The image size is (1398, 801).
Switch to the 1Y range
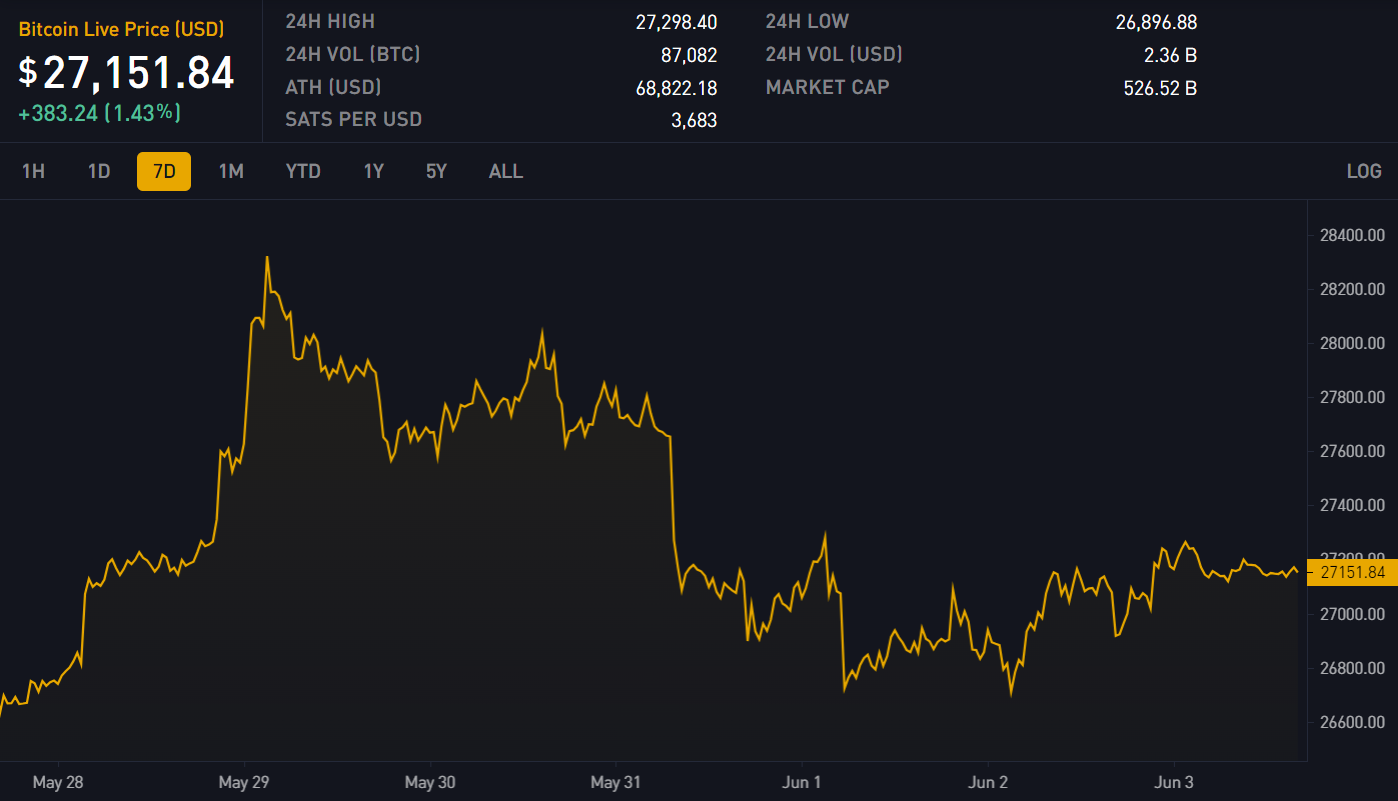click(373, 171)
